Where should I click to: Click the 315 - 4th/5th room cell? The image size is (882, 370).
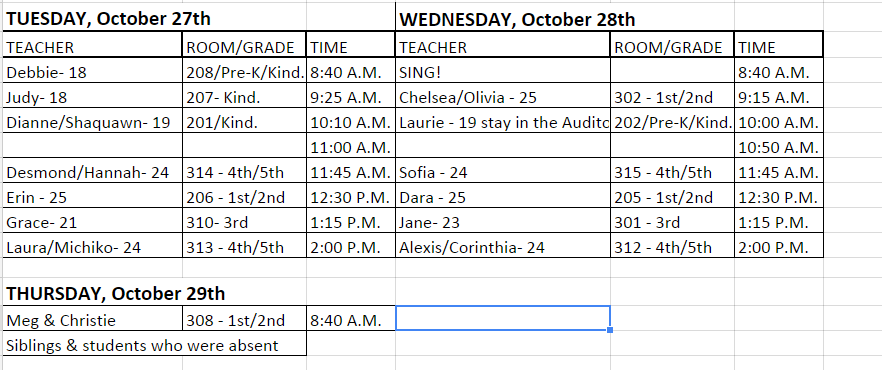pos(672,172)
